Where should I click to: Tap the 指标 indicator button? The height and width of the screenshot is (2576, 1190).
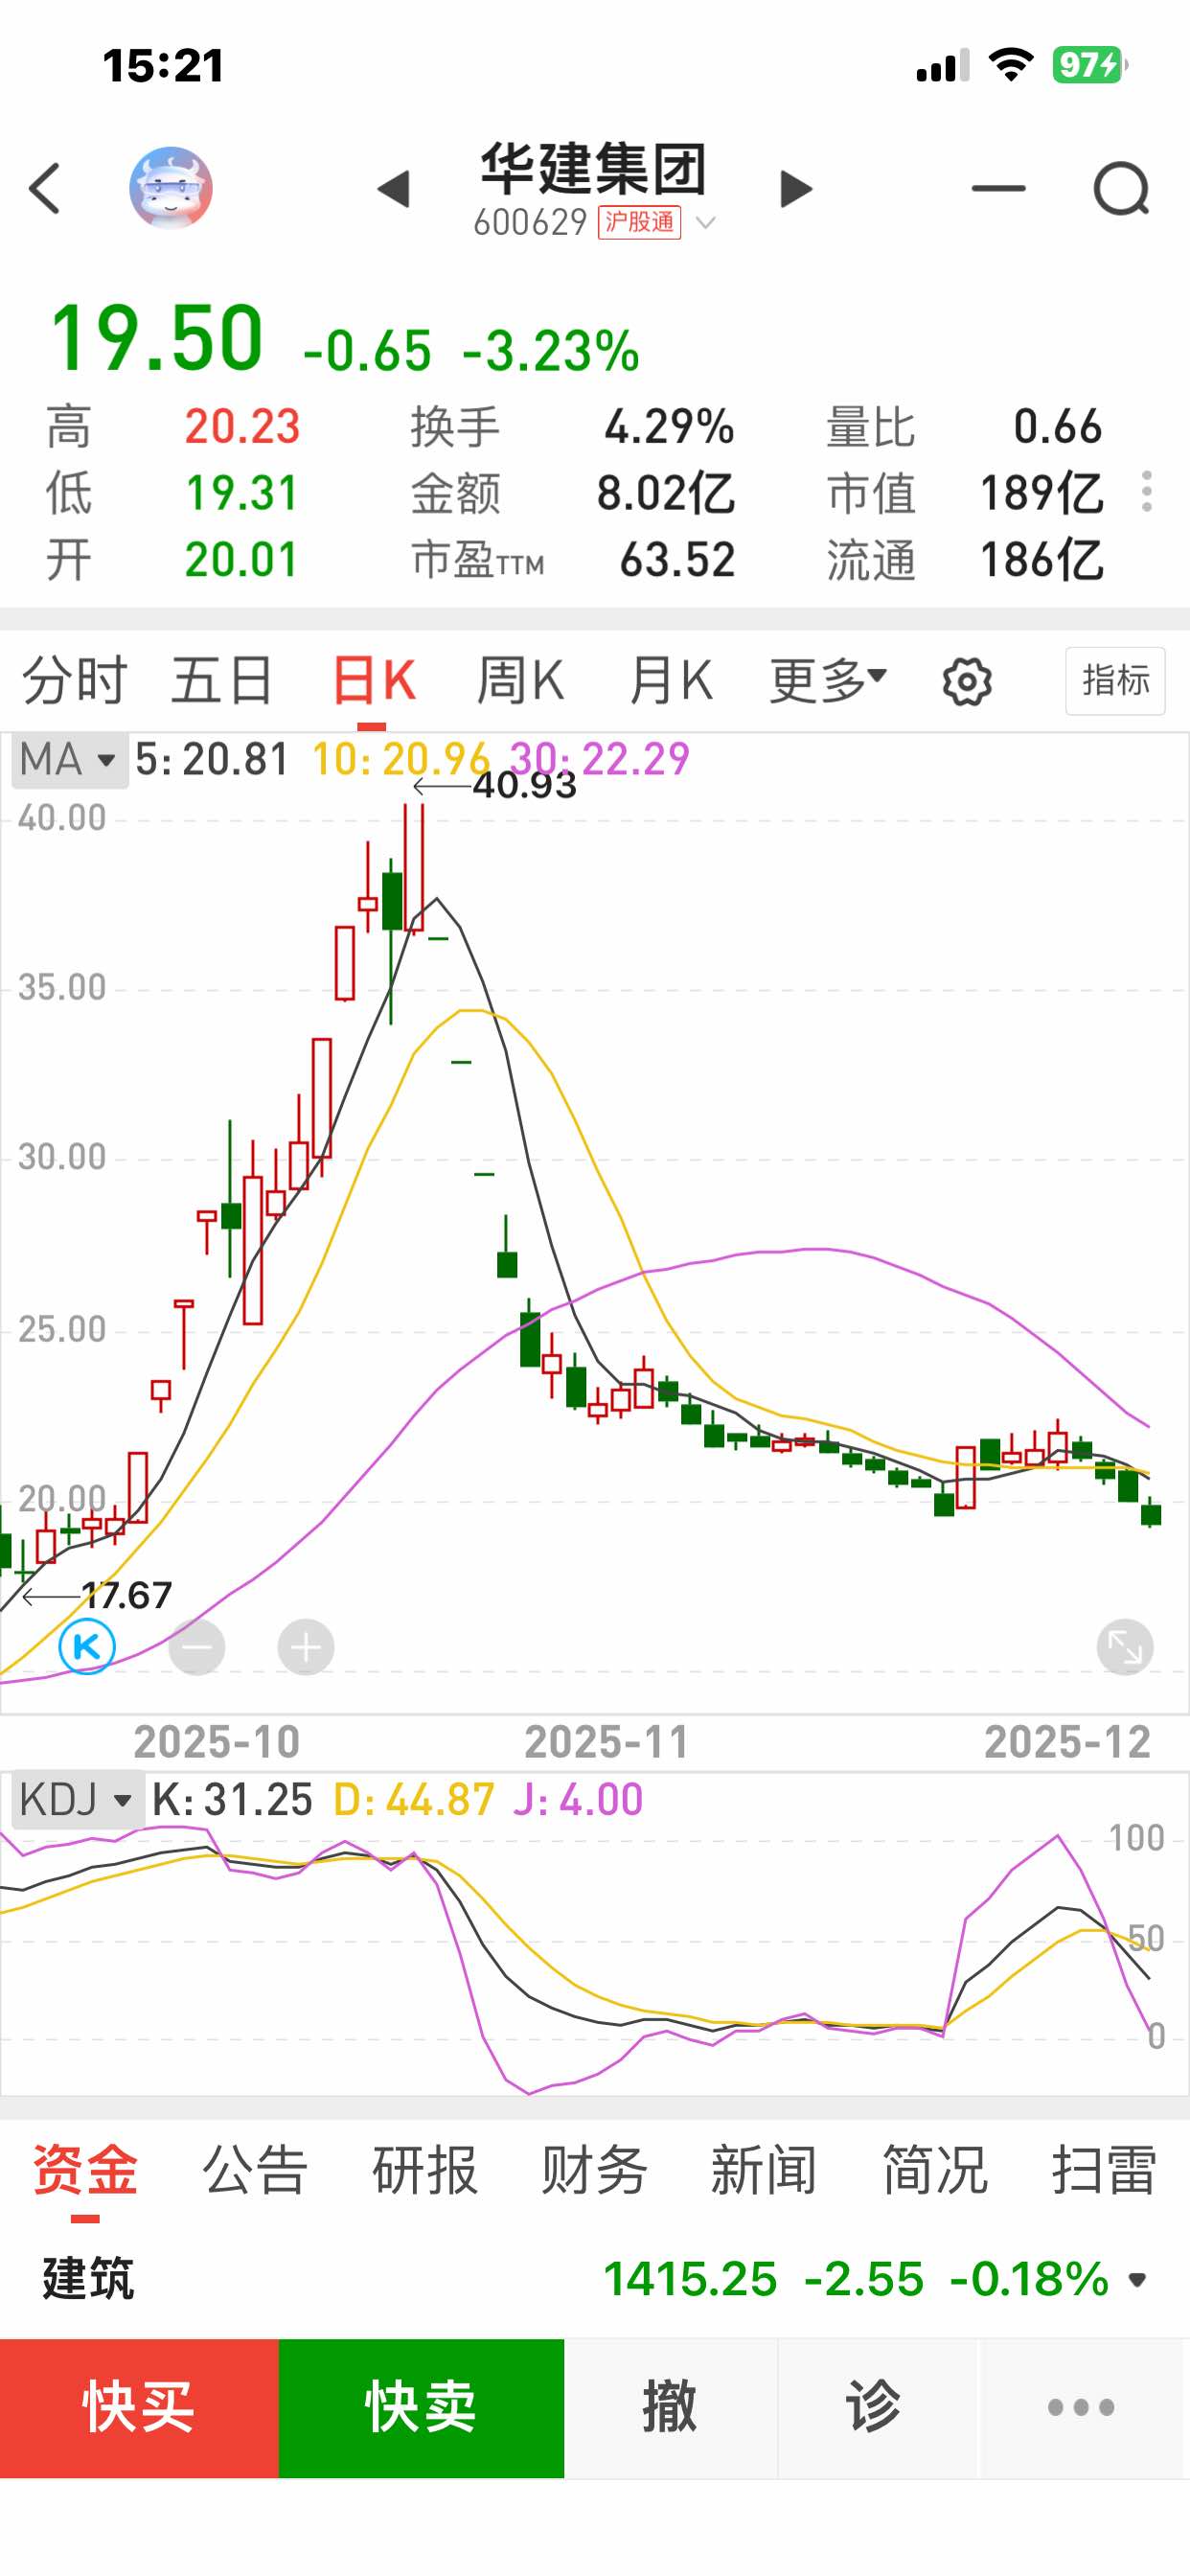pyautogui.click(x=1115, y=681)
